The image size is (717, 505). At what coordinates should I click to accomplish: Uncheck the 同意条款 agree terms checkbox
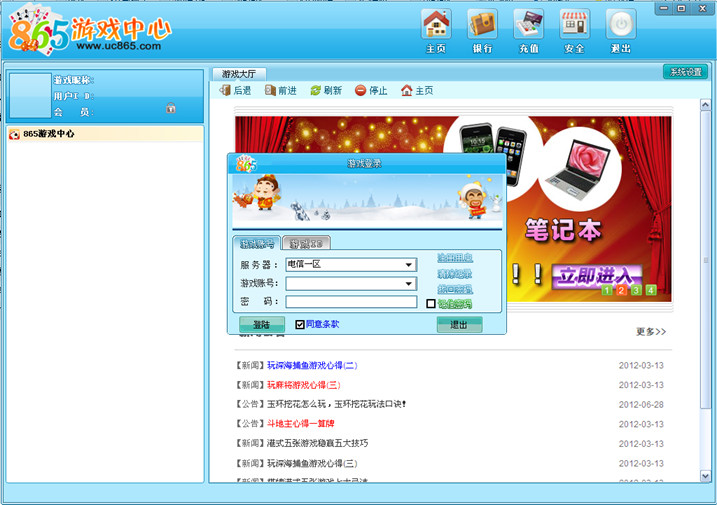pyautogui.click(x=300, y=324)
